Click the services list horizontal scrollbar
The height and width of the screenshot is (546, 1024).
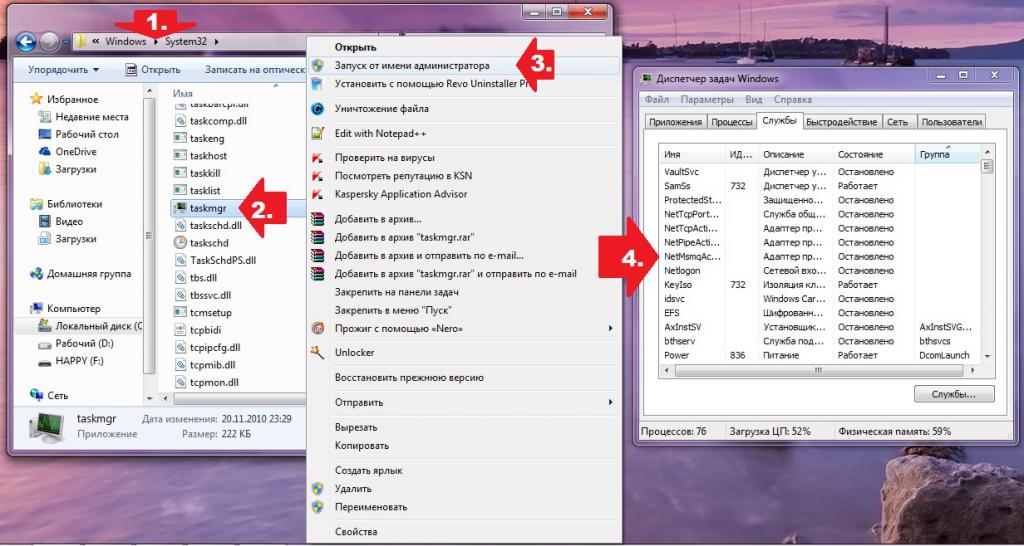[x=818, y=370]
